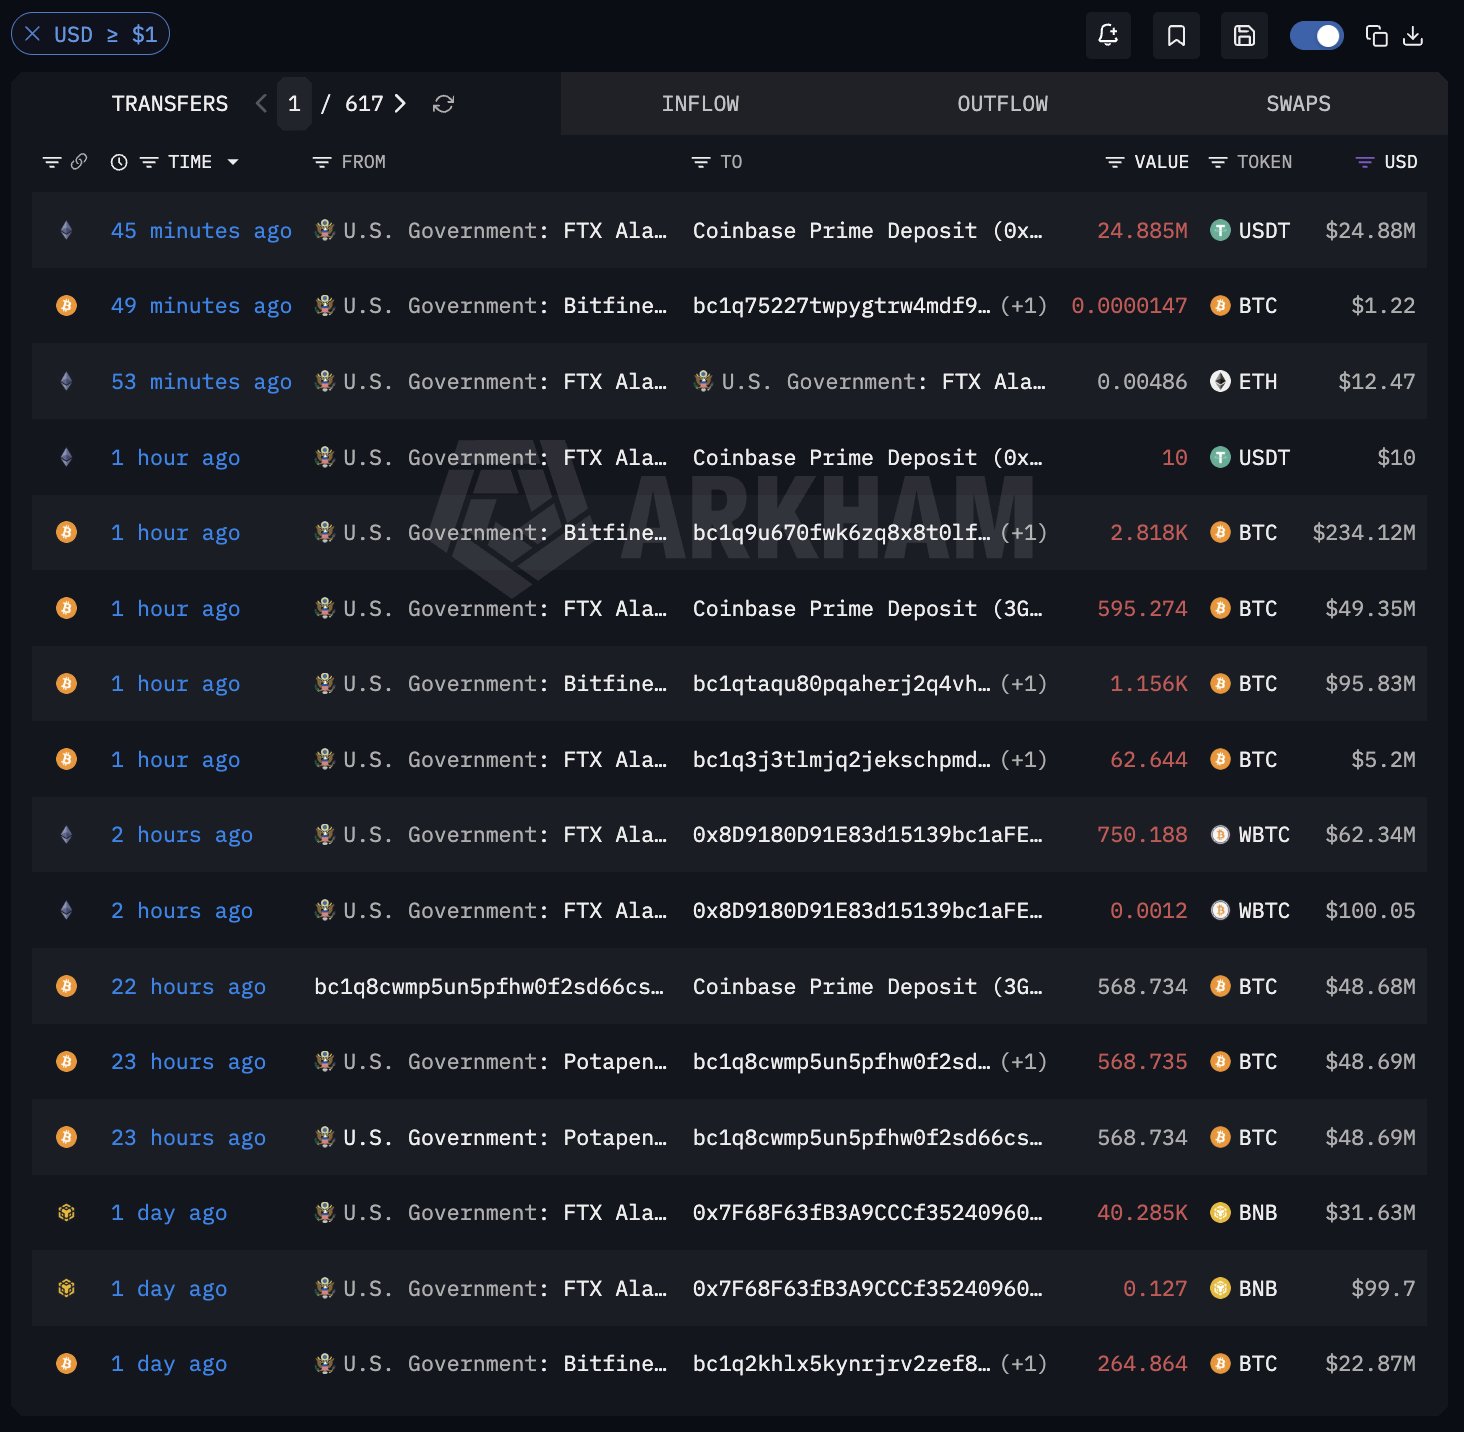
Task: Click the copy icon
Action: click(1377, 36)
